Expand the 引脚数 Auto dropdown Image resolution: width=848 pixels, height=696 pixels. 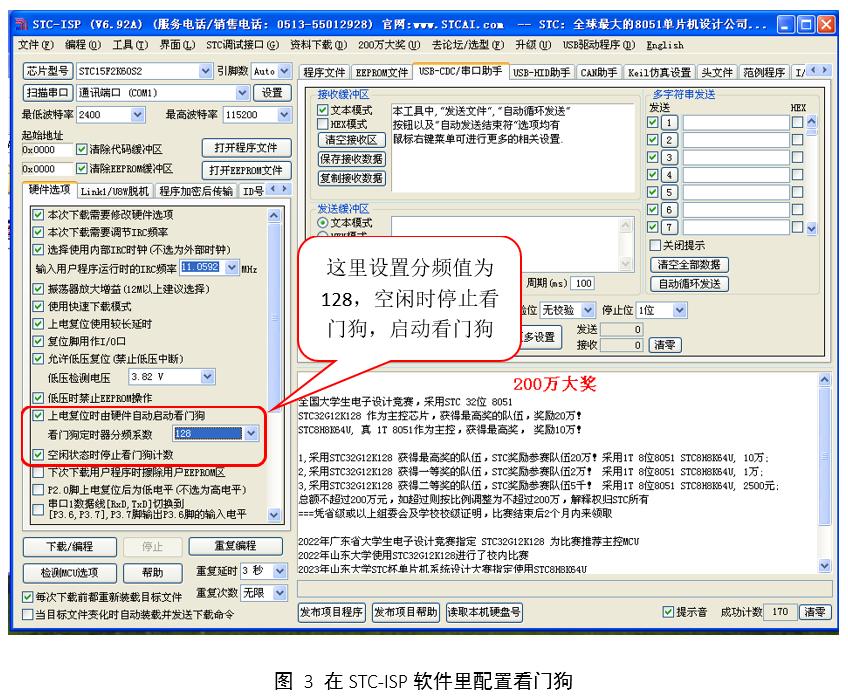coord(284,71)
